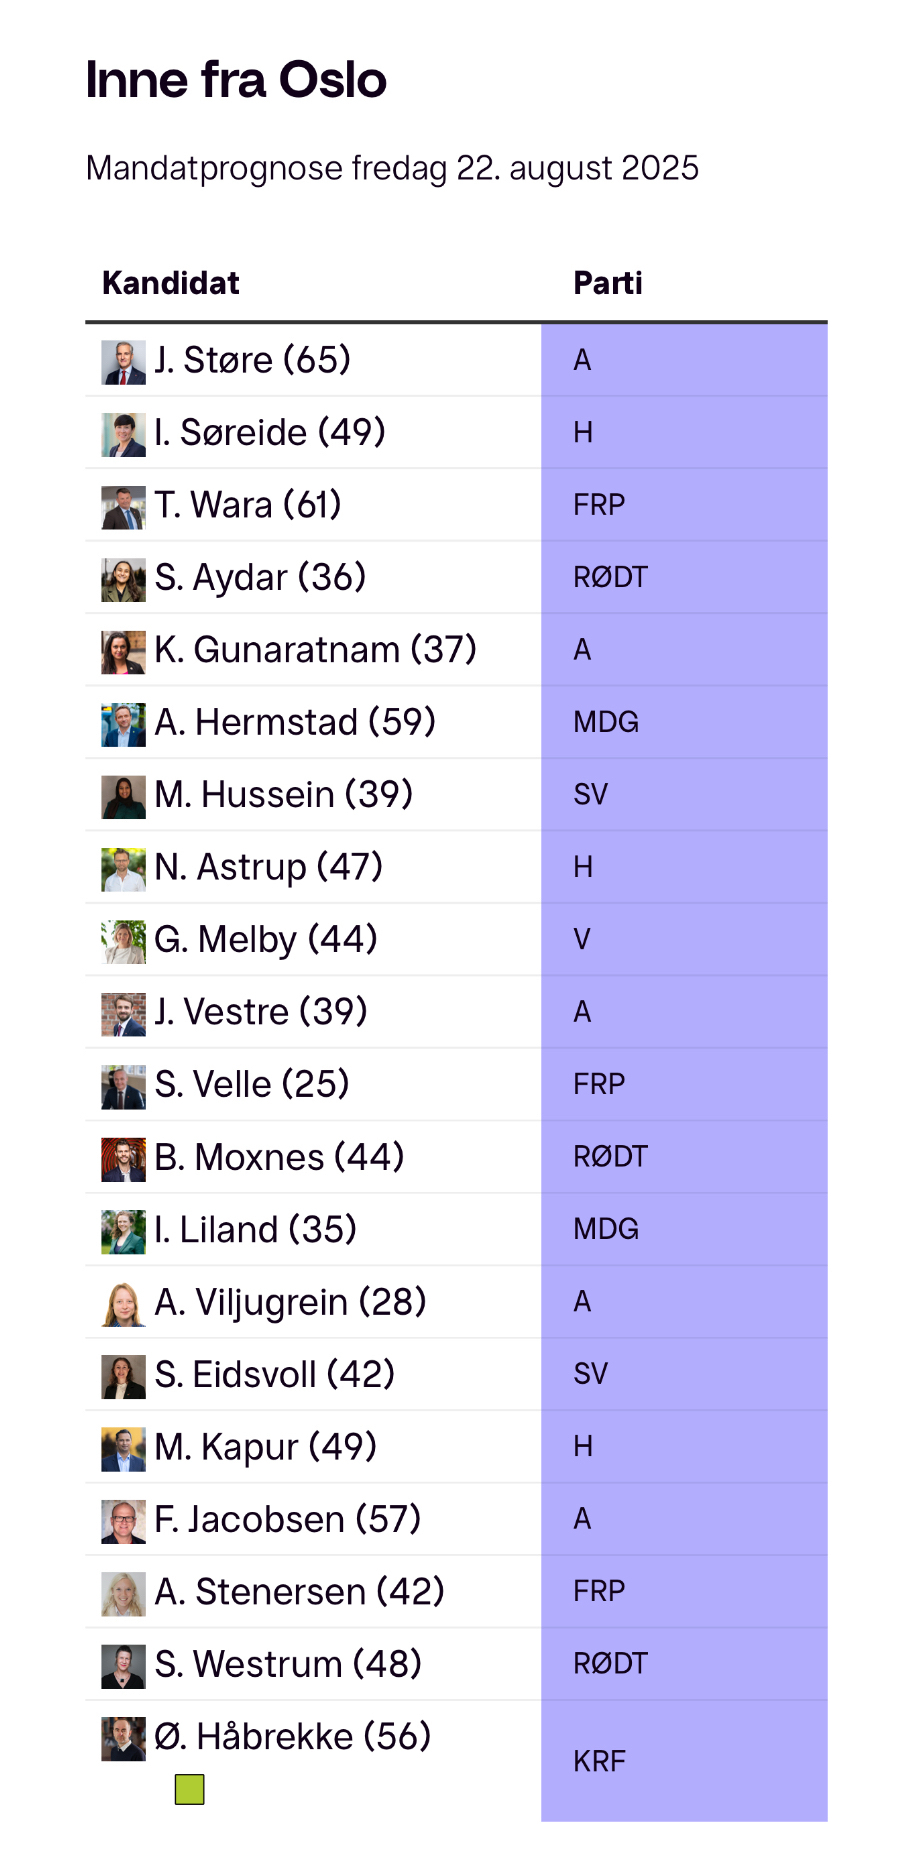Click the green square under Håbrekke

pos(189,1789)
